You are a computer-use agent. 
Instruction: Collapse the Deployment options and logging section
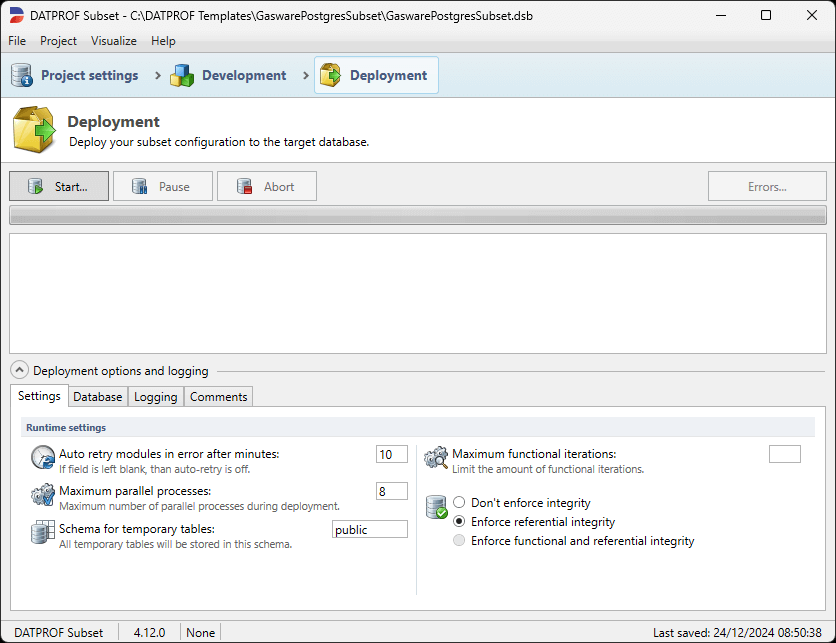[18, 369]
